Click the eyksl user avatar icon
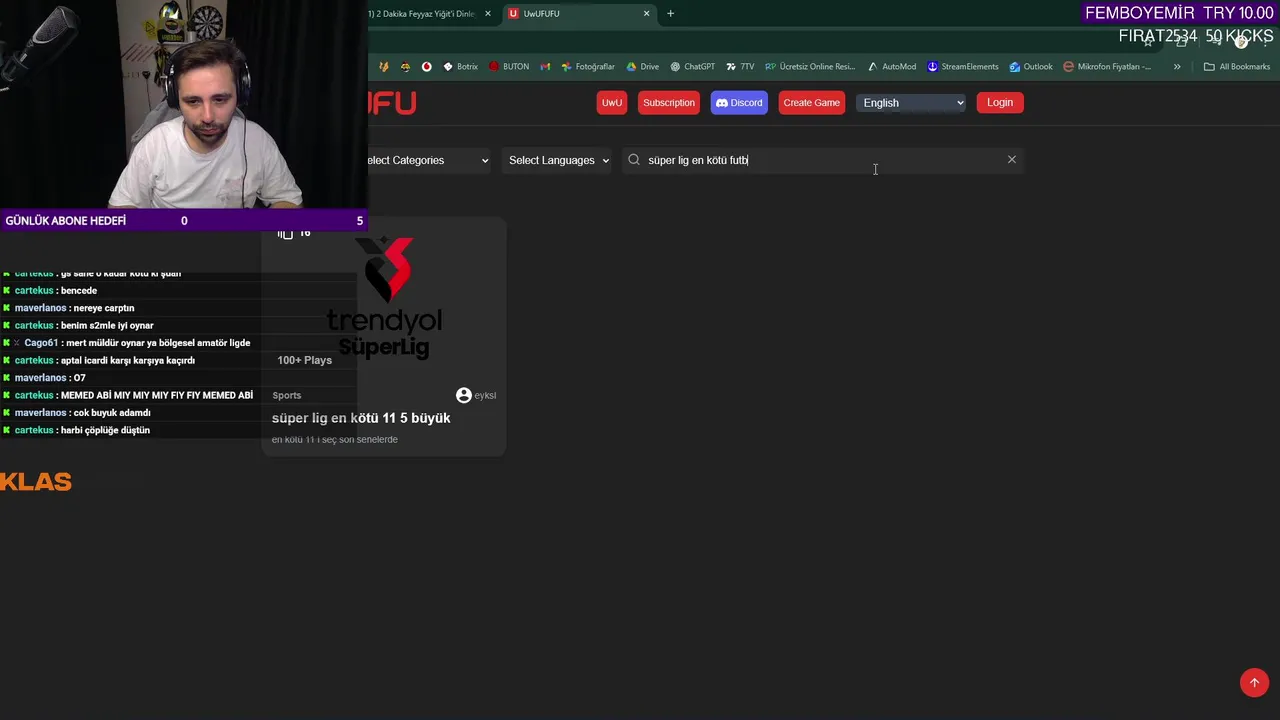This screenshot has height=720, width=1280. (x=464, y=395)
